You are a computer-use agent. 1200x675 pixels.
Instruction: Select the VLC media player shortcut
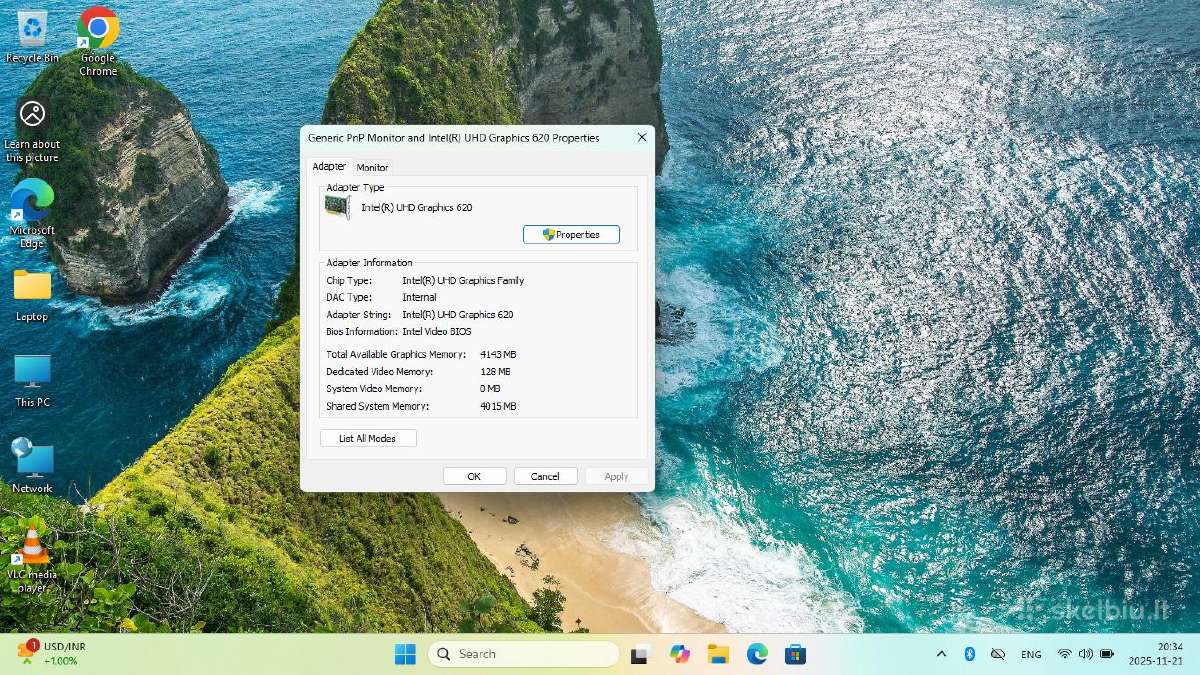(32, 558)
